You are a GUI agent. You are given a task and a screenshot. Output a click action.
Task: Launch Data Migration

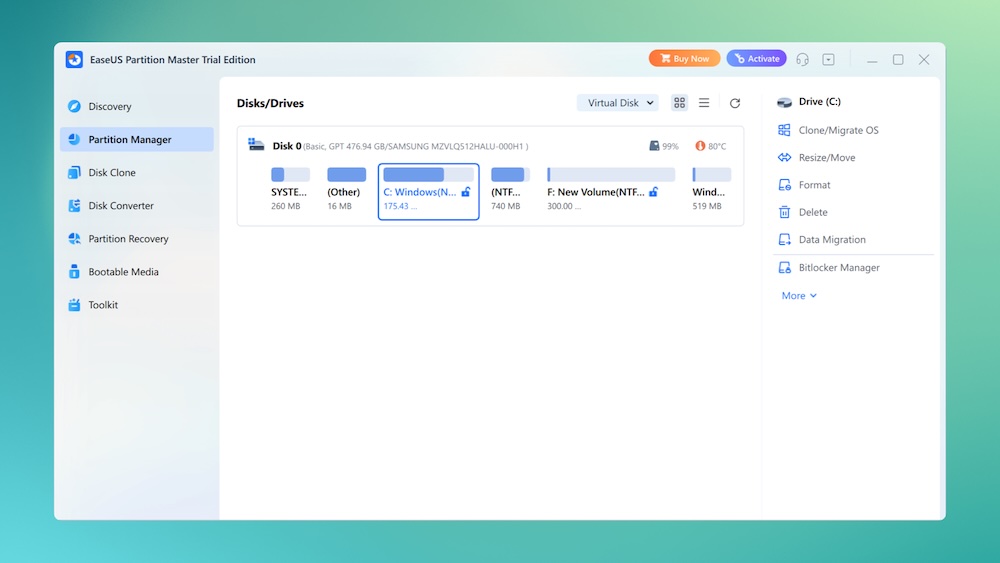pos(831,240)
